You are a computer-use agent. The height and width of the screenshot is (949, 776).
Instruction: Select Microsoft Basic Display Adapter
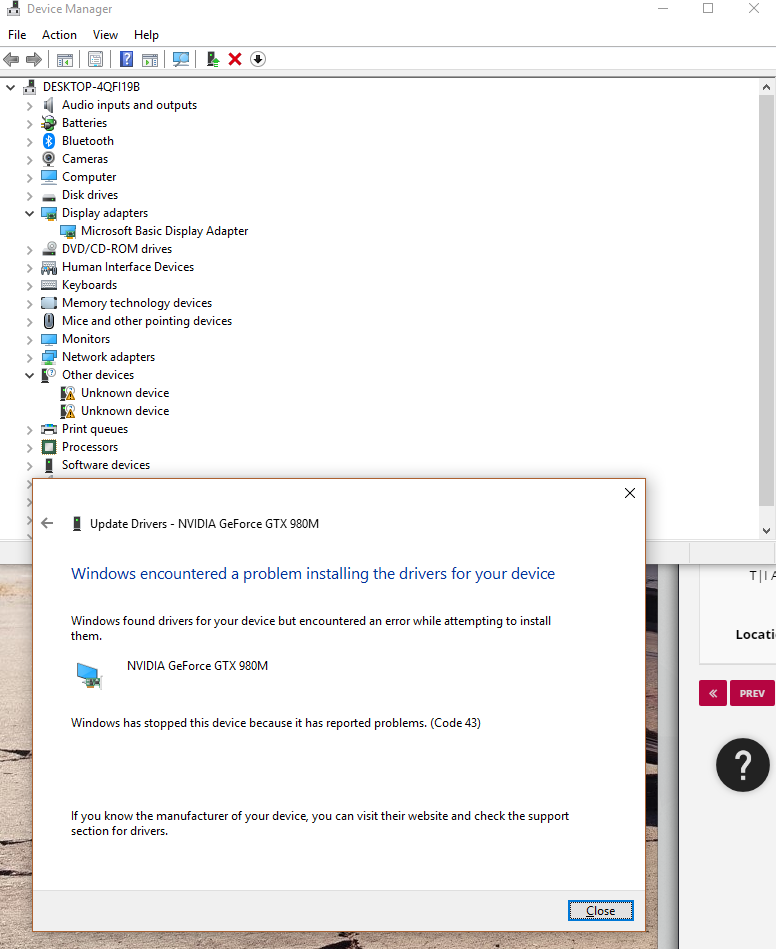(x=165, y=231)
